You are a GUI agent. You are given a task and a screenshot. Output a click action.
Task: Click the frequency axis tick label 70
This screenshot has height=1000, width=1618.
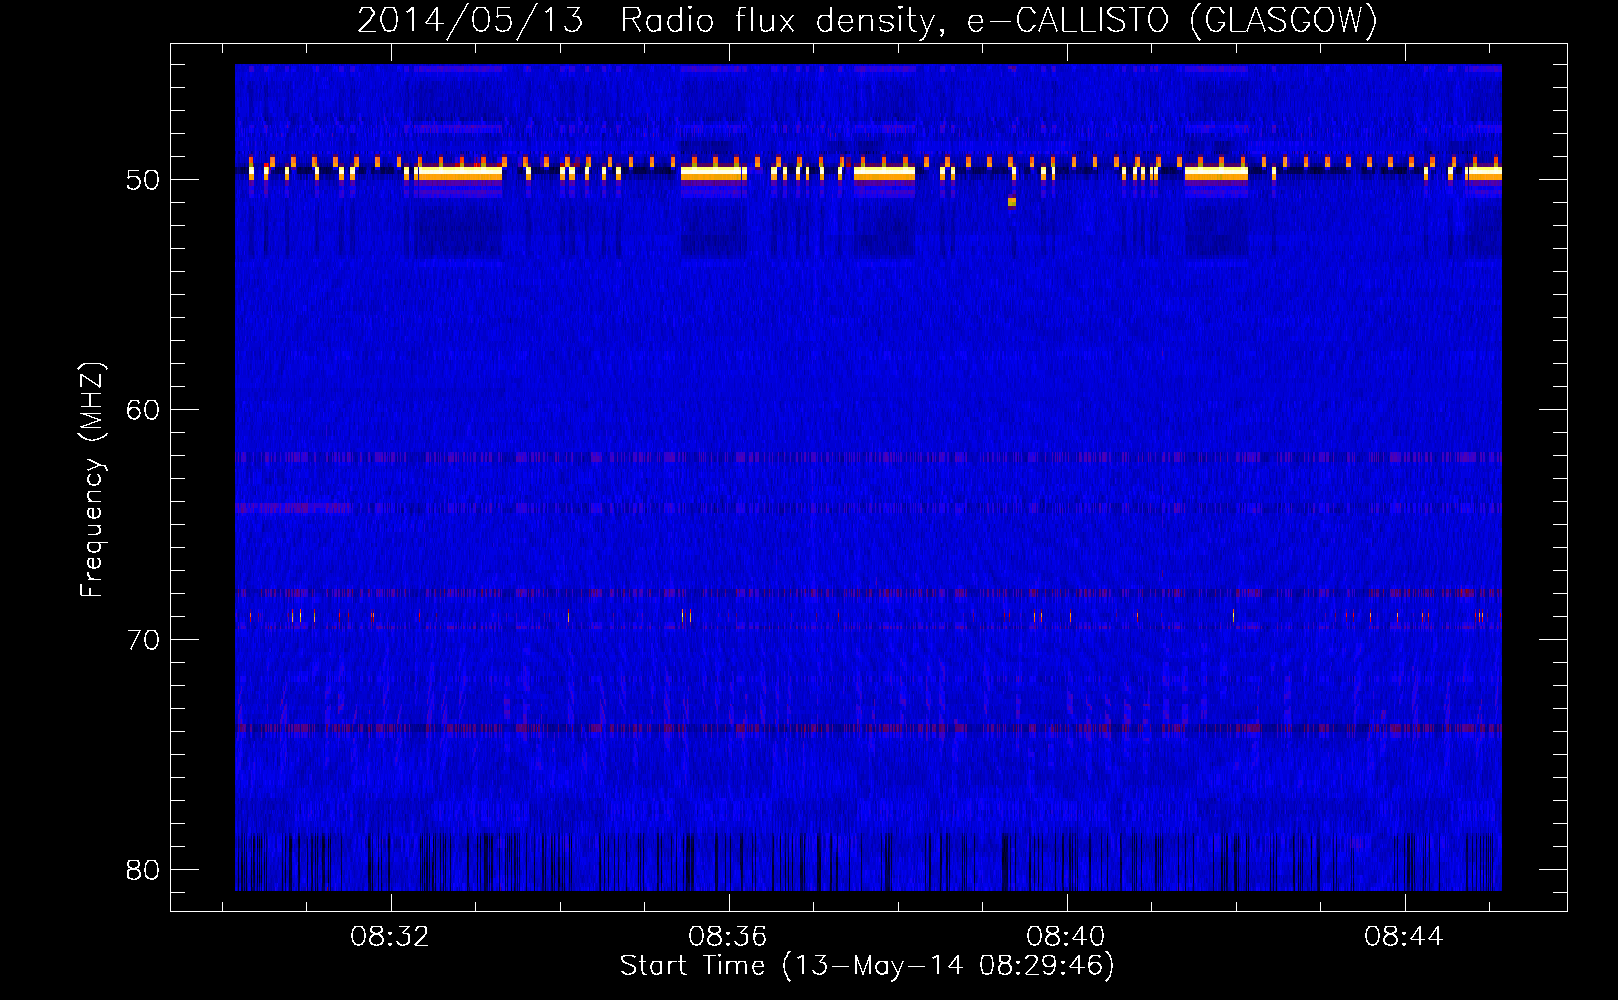143,640
